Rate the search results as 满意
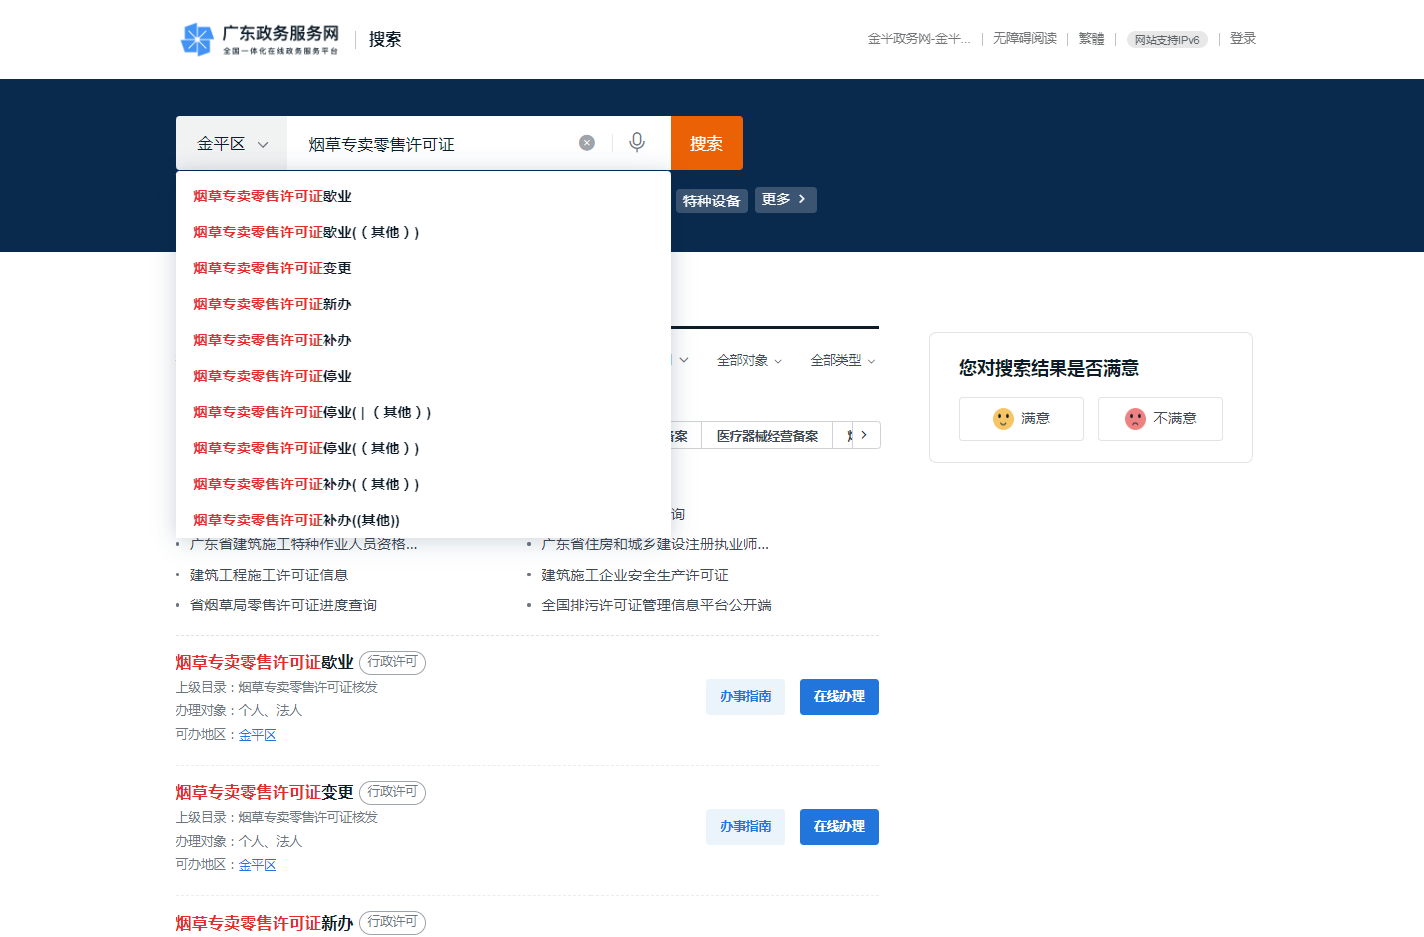 click(1021, 419)
